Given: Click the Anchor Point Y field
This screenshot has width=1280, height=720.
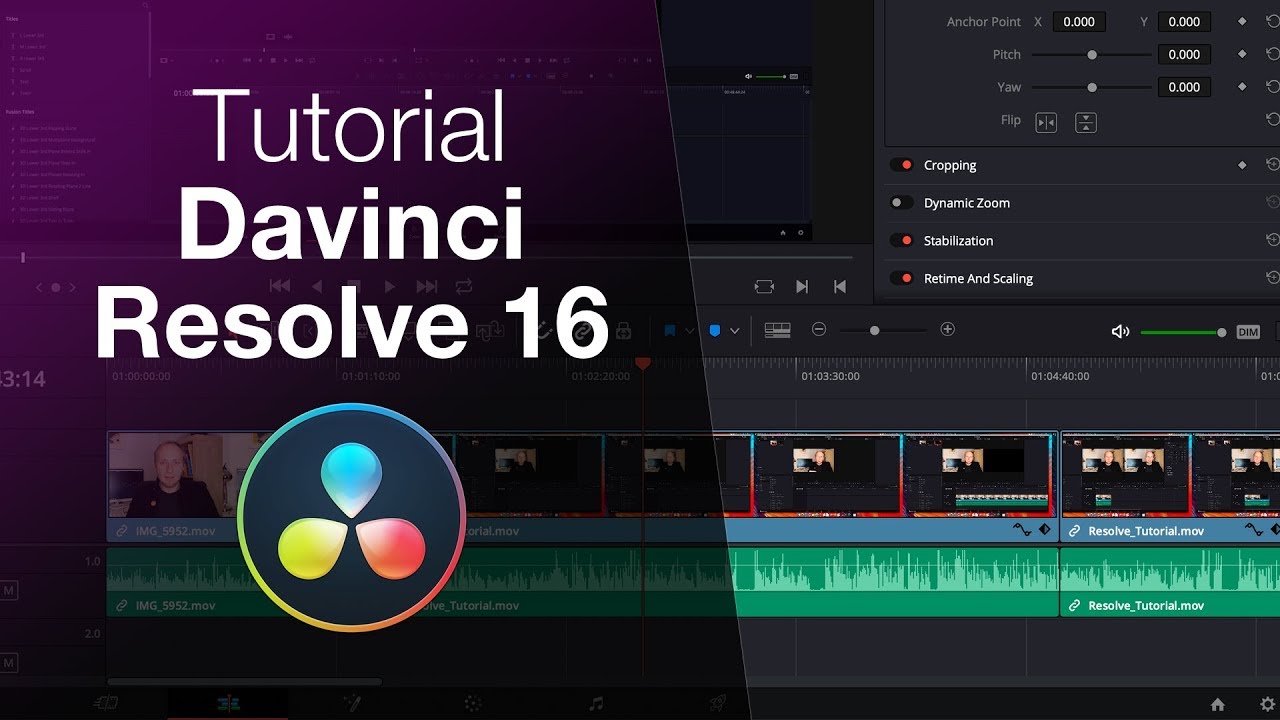Looking at the screenshot, I should (1184, 21).
